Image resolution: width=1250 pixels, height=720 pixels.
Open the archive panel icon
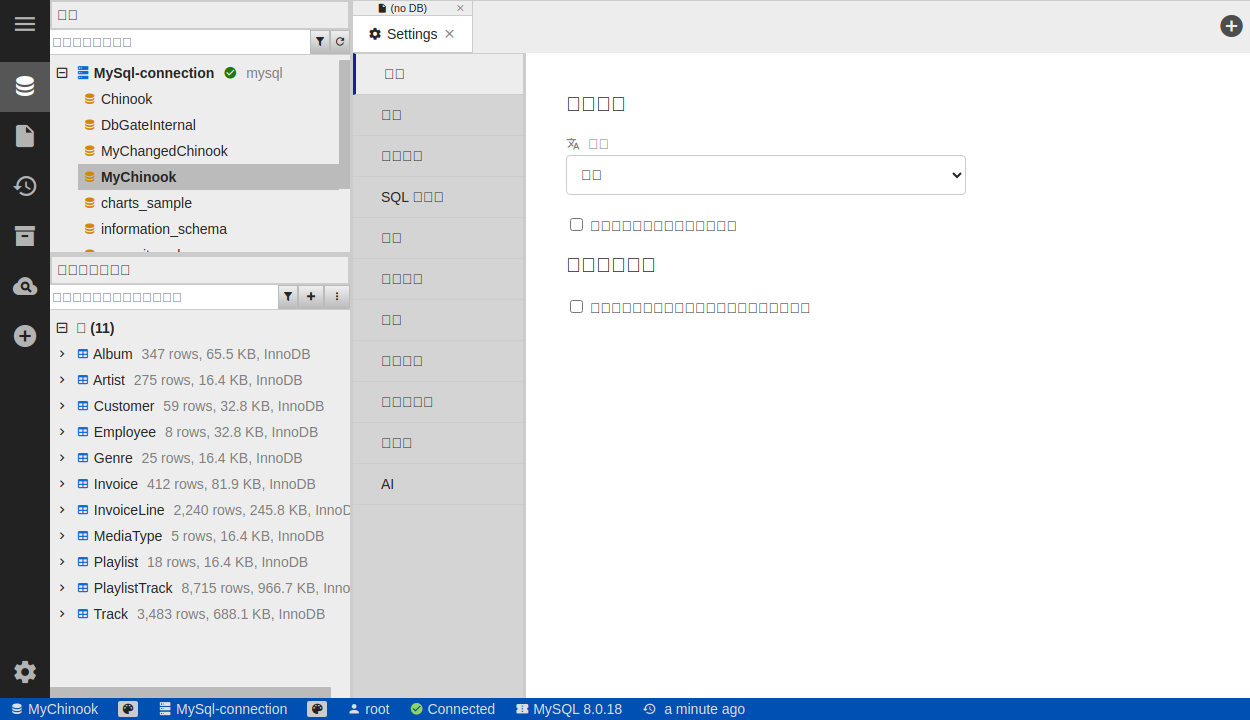tap(25, 236)
